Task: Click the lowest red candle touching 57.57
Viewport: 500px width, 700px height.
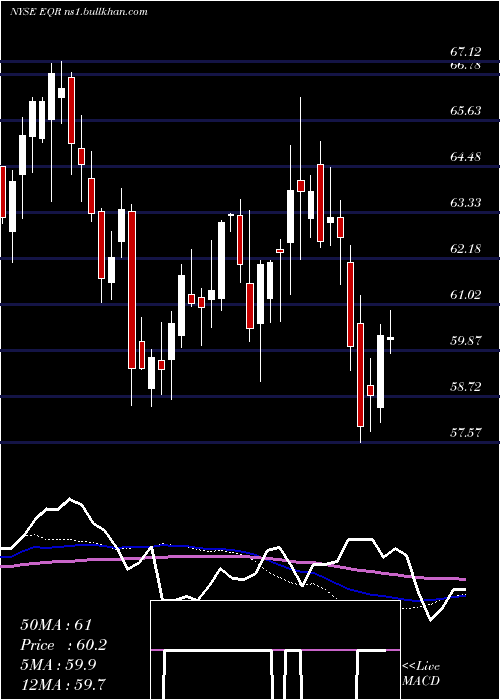Action: pos(360,375)
